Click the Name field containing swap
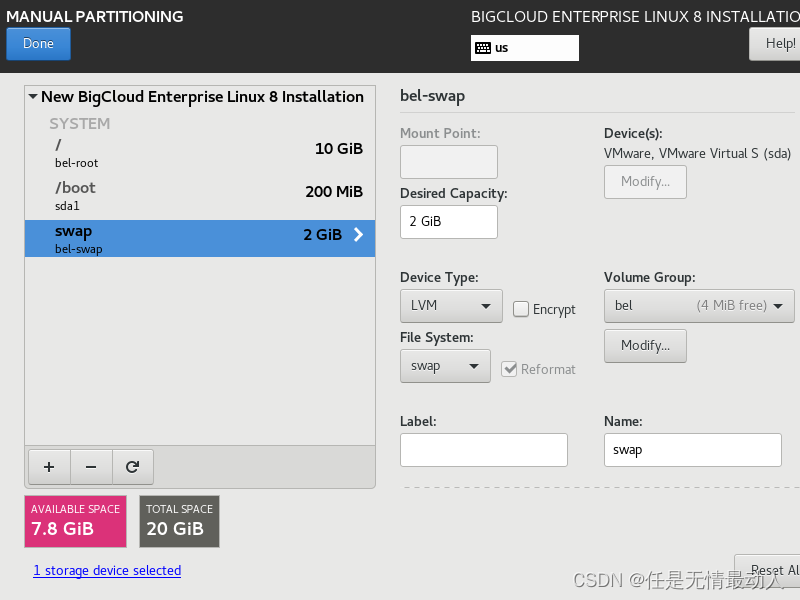Image resolution: width=800 pixels, height=600 pixels. tap(693, 450)
